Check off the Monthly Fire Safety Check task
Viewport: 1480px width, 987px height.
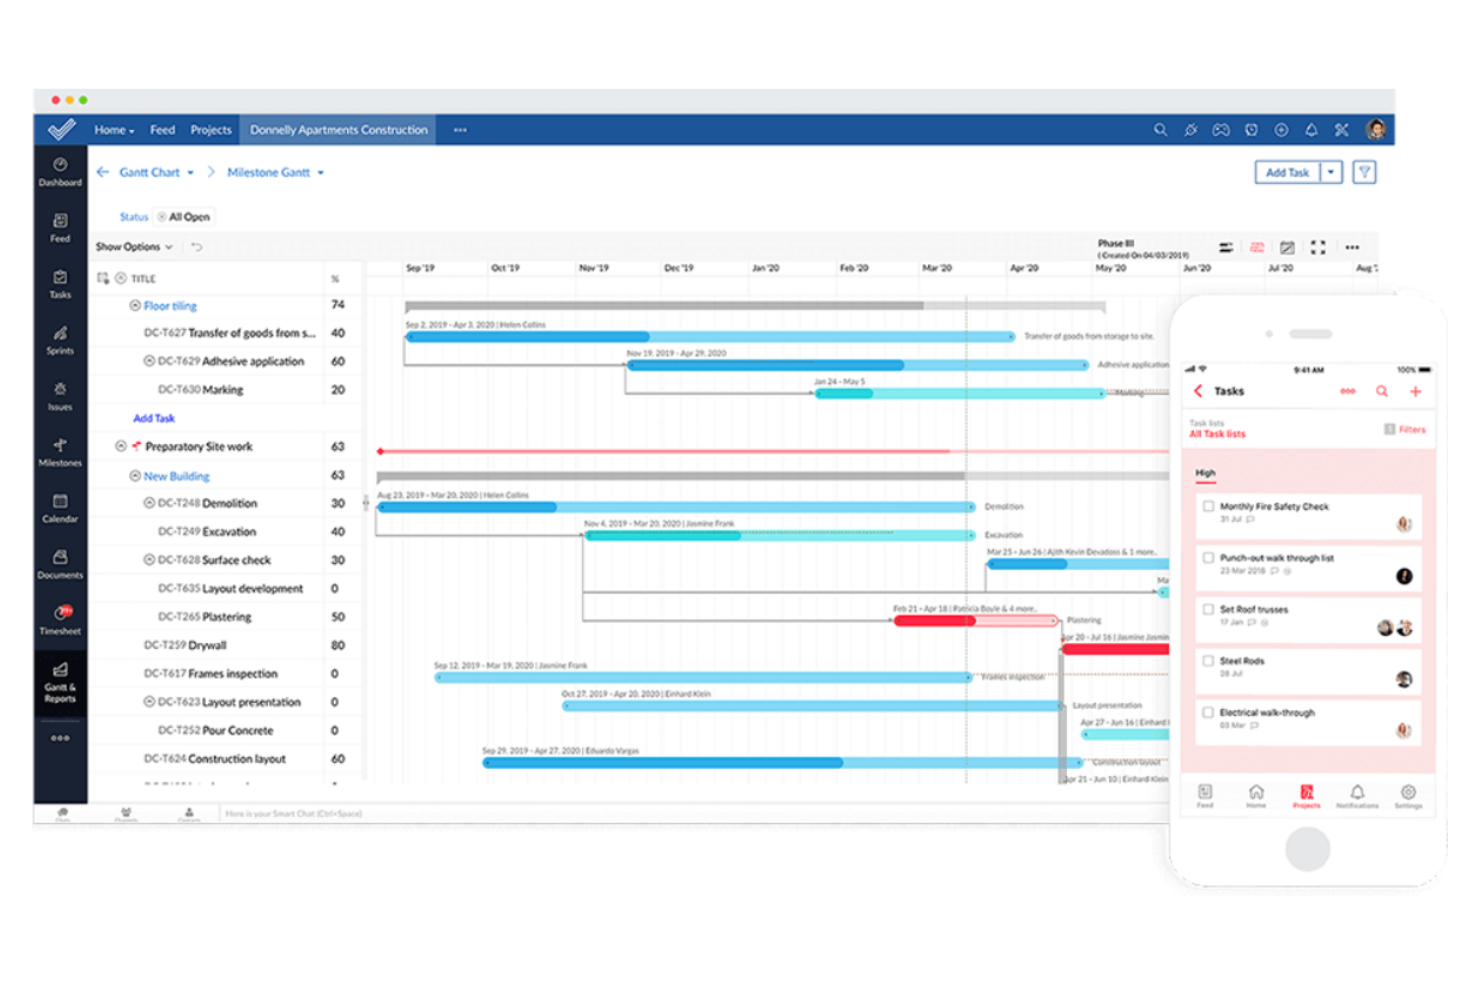(x=1208, y=506)
